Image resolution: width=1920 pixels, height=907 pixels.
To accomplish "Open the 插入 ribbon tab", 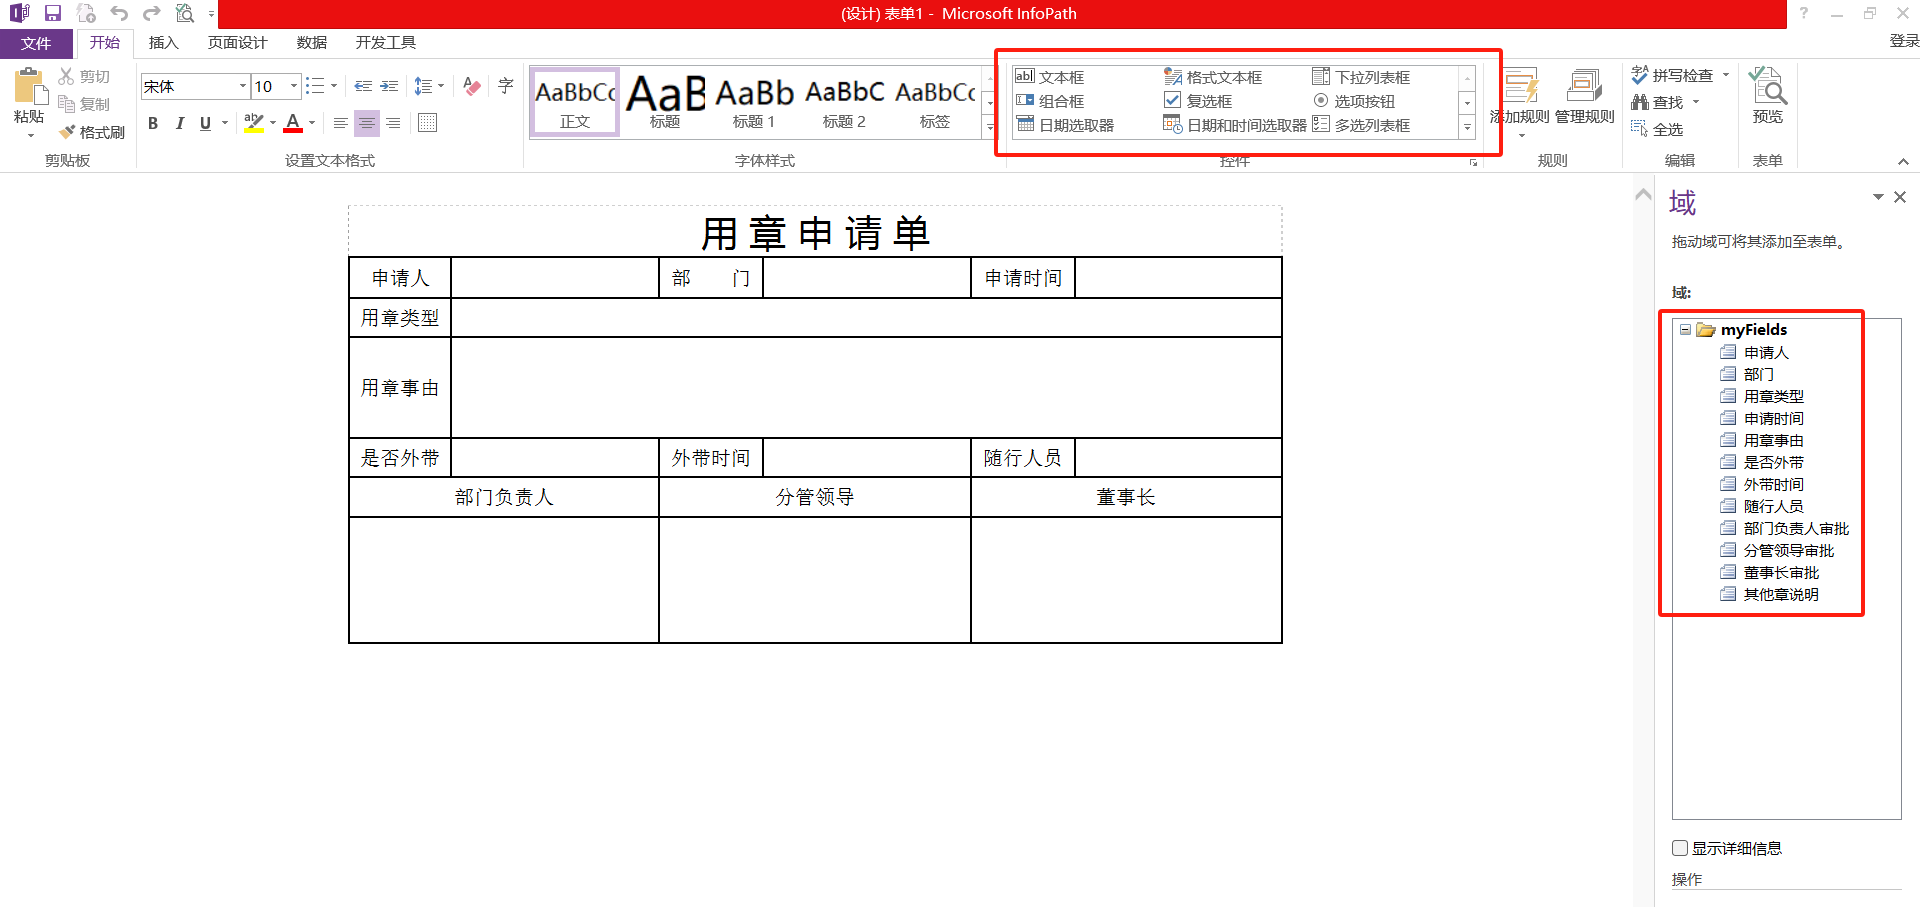I will point(163,42).
